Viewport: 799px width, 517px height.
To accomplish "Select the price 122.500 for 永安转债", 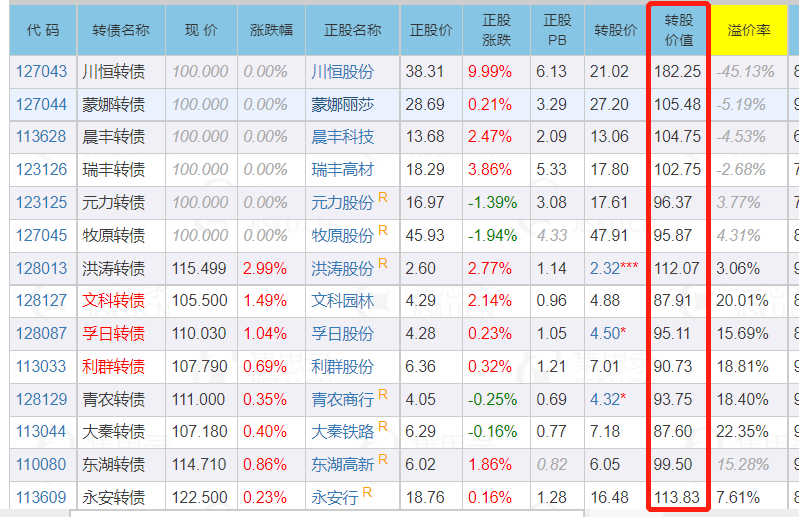I will [x=199, y=497].
